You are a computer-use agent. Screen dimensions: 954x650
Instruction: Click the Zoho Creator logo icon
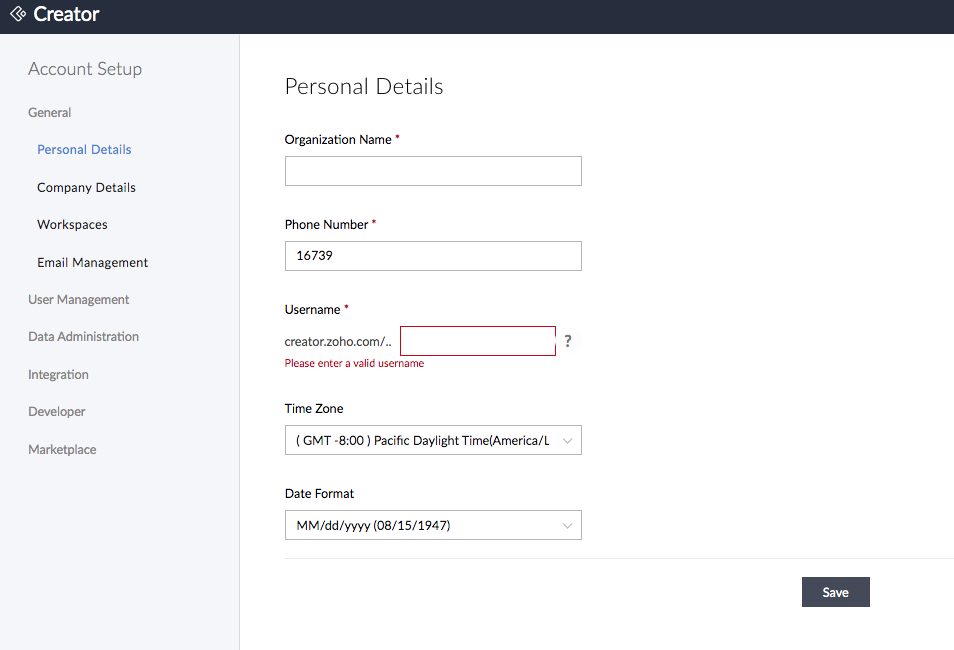tap(18, 15)
